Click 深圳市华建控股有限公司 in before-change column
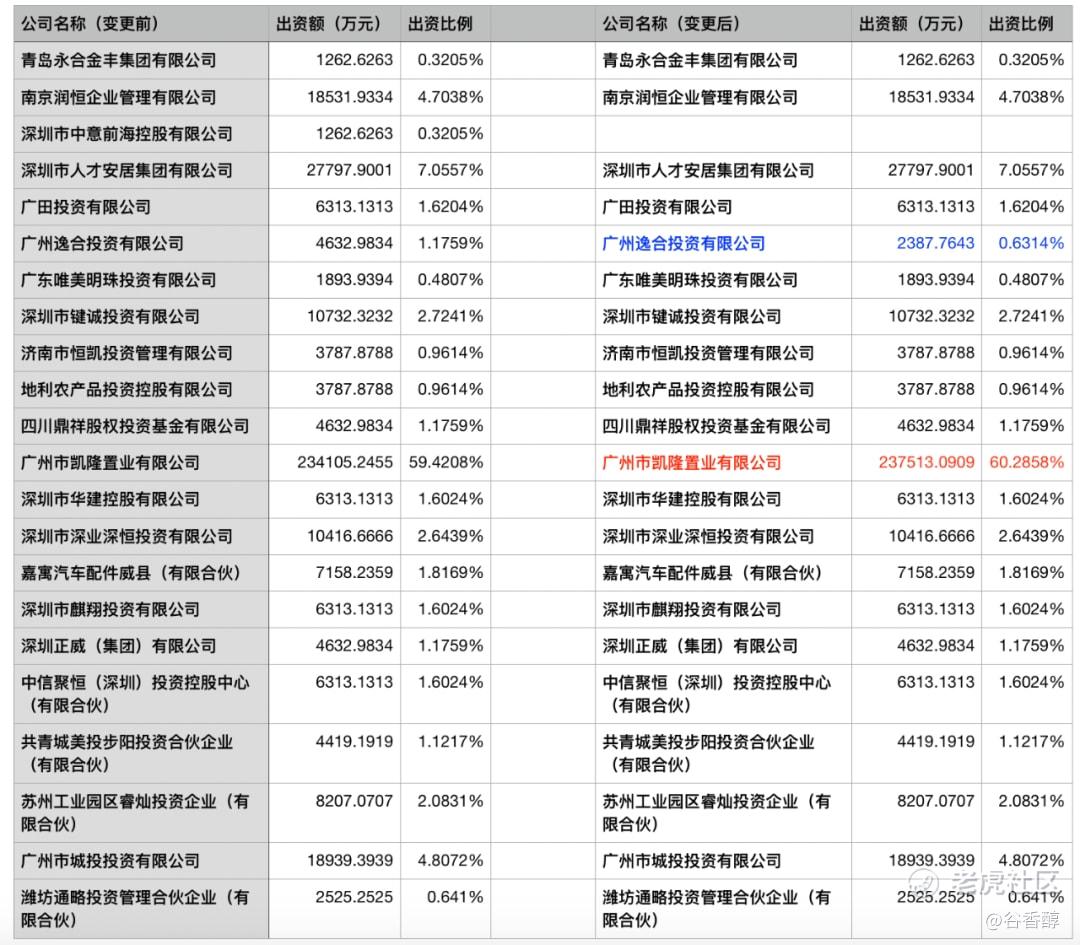The width and height of the screenshot is (1080, 945). pyautogui.click(x=110, y=499)
